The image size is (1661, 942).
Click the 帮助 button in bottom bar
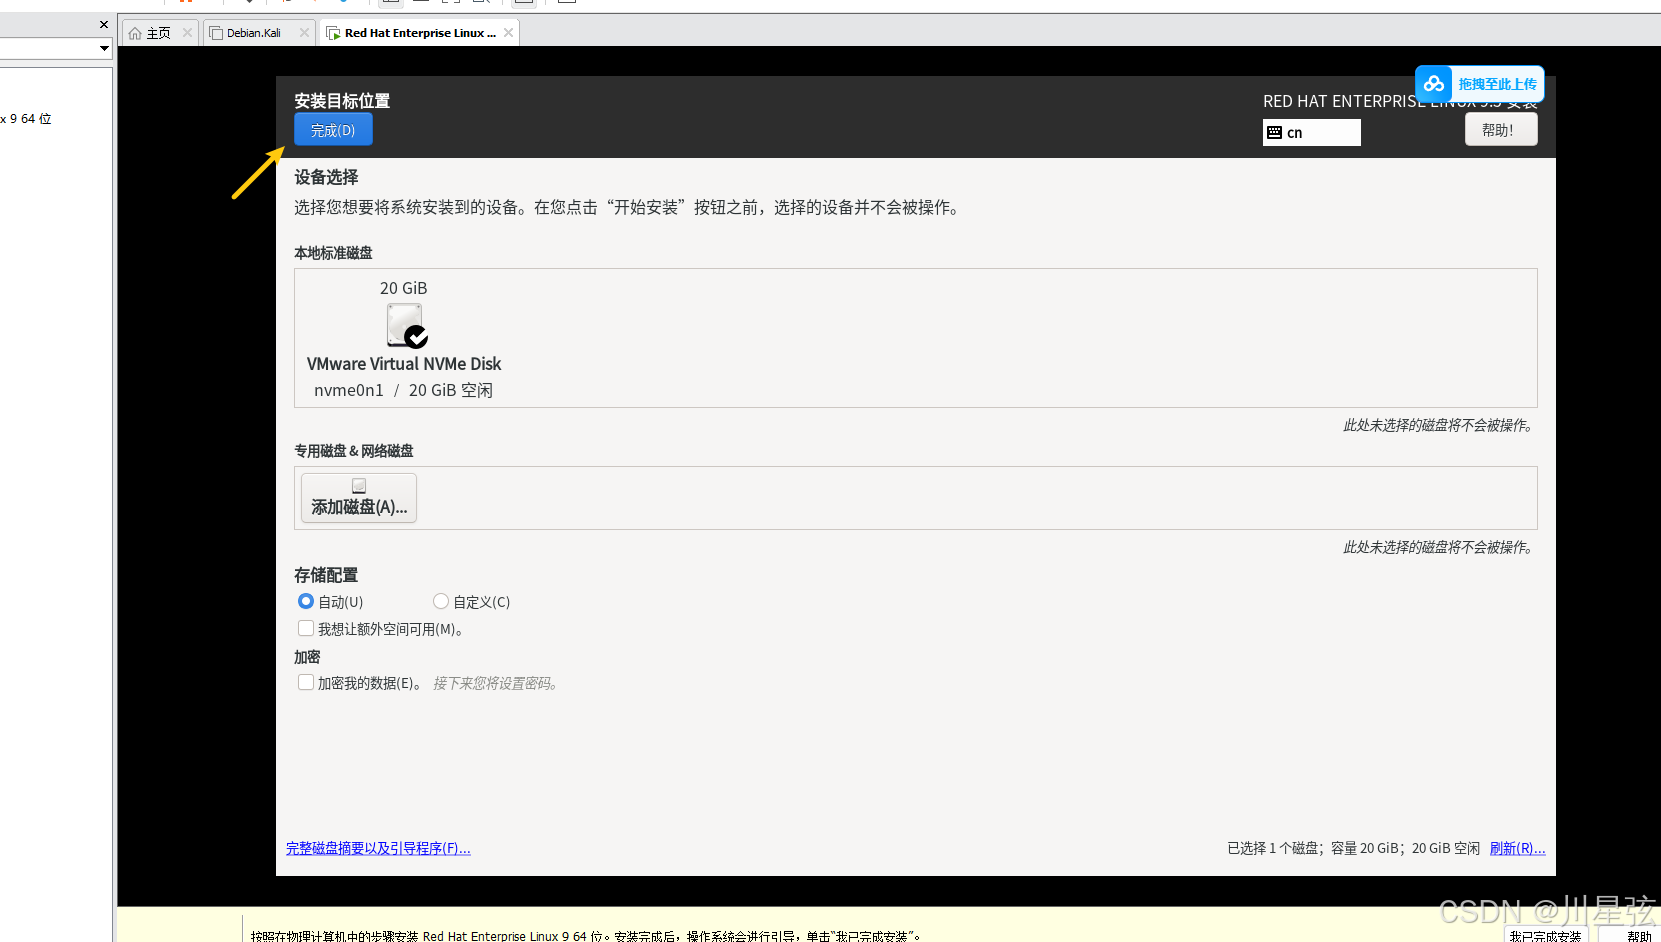1639,936
